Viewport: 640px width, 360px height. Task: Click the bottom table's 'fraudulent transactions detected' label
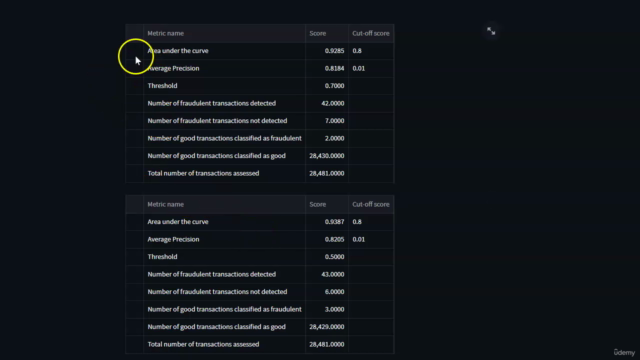point(211,274)
